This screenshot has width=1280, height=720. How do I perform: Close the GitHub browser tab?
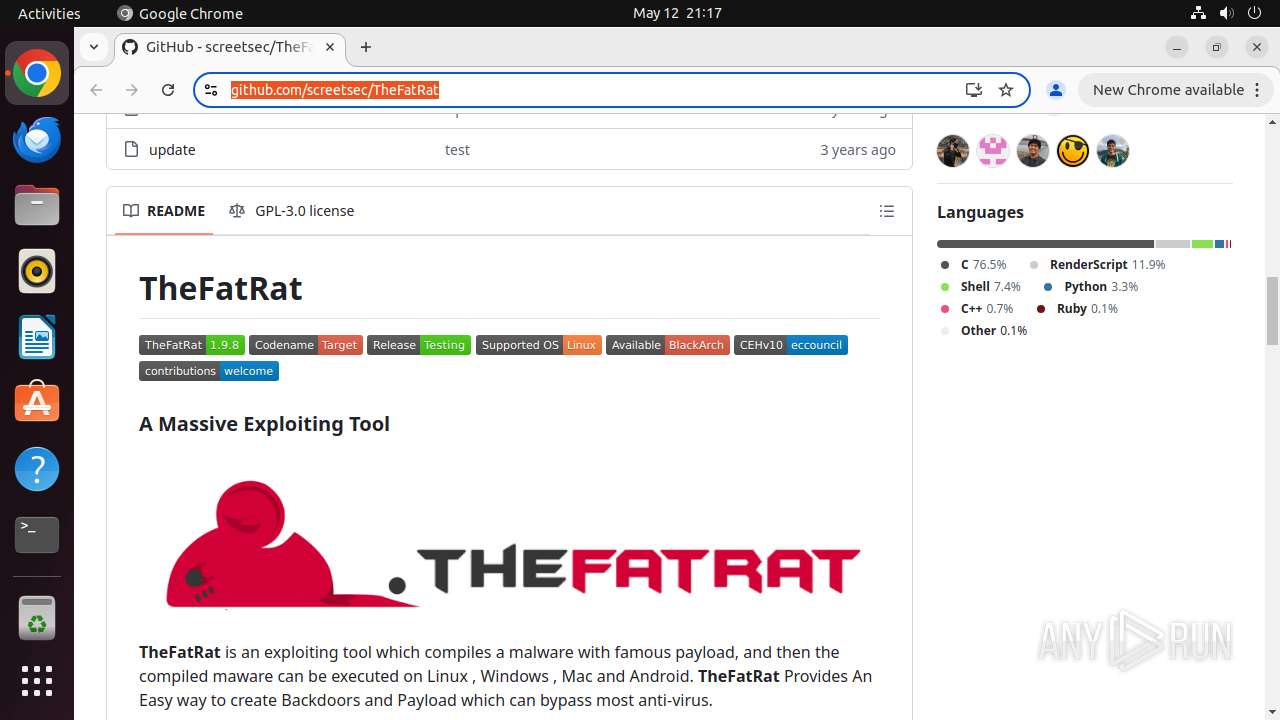coord(330,47)
